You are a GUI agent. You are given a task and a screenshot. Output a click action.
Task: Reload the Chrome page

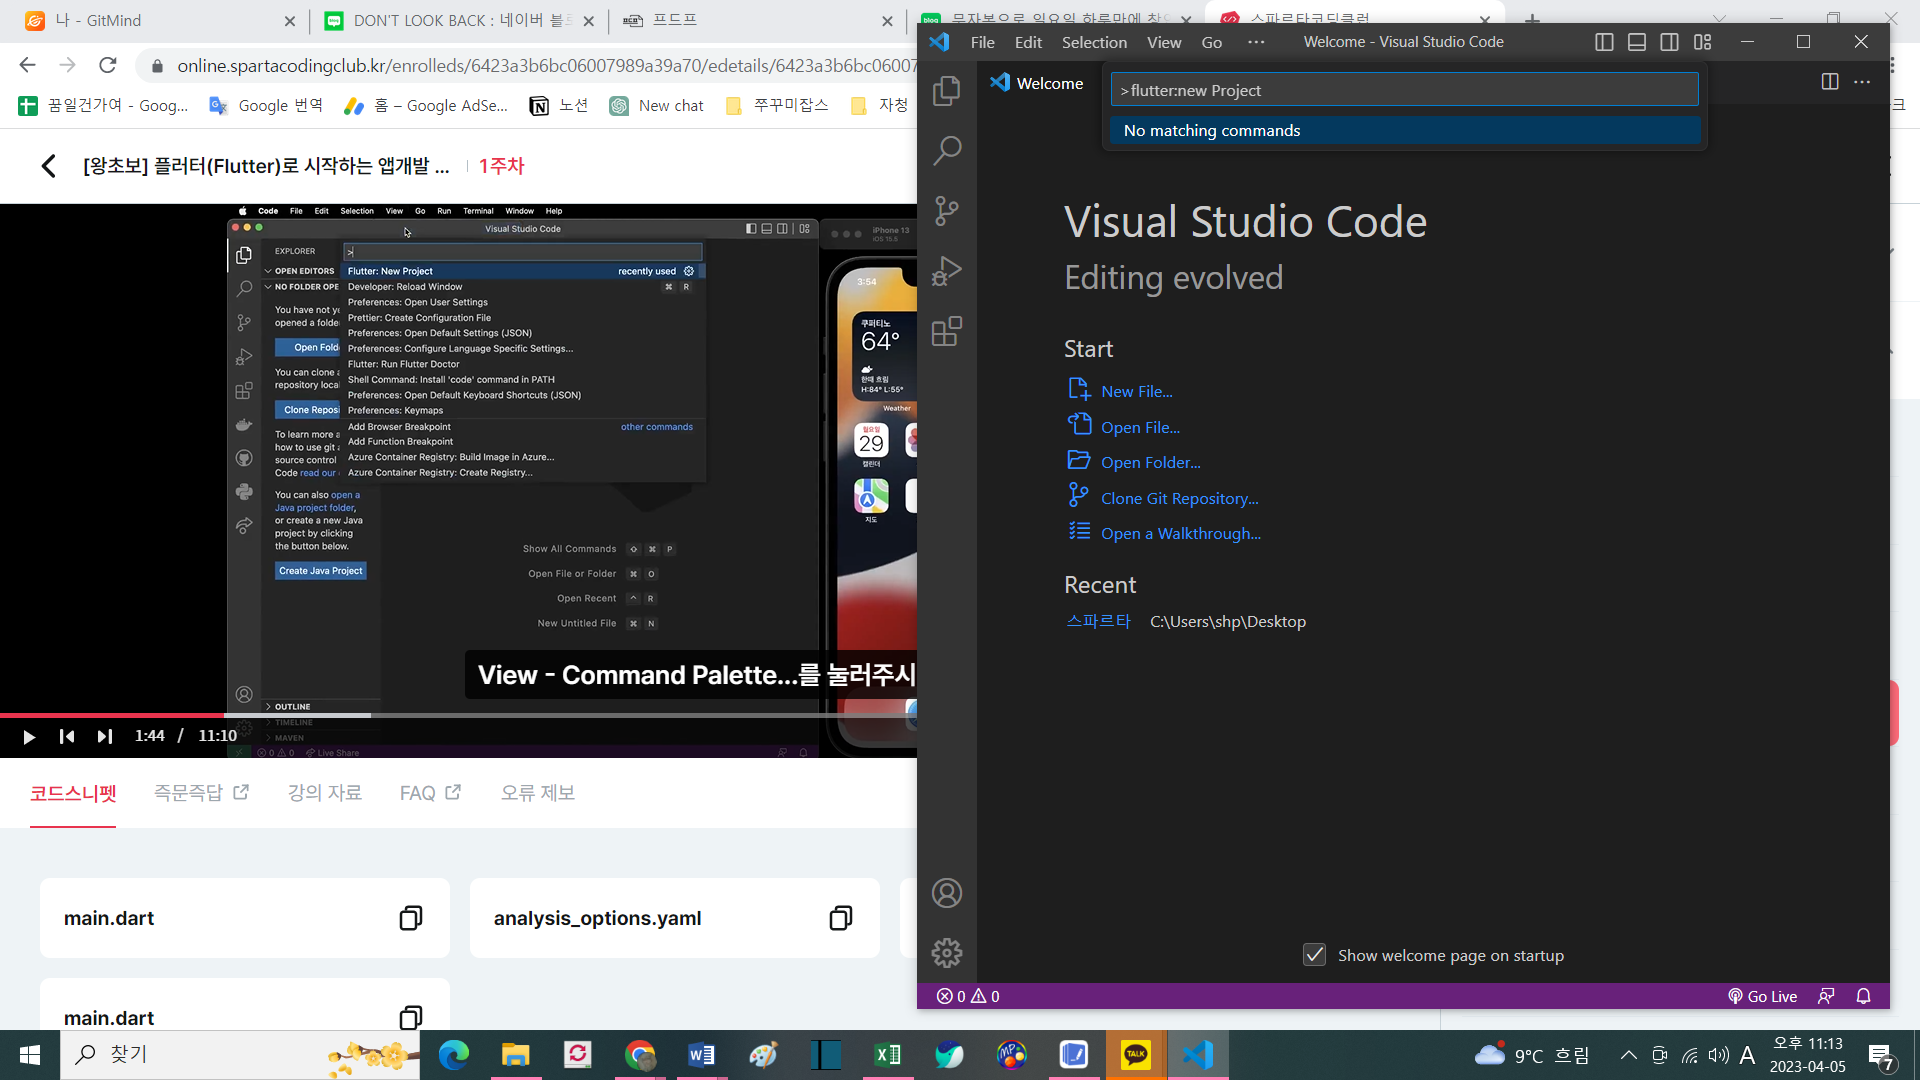[x=108, y=66]
